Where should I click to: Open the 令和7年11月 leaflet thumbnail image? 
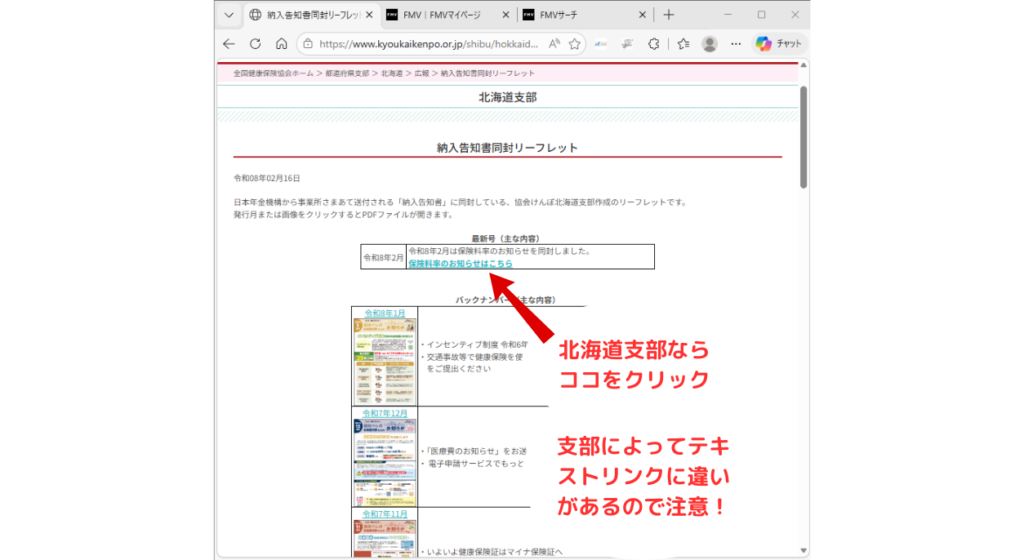click(x=385, y=538)
